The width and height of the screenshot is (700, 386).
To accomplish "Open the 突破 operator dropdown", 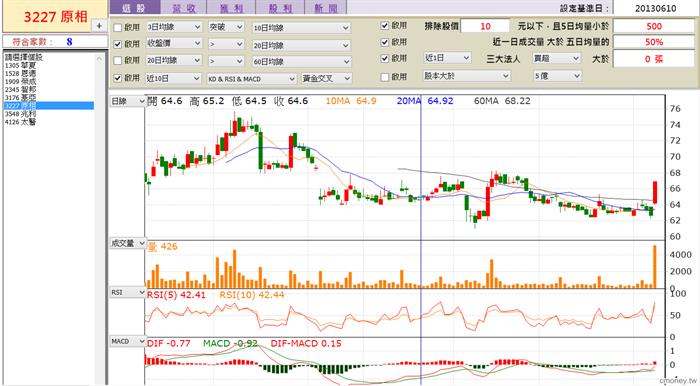I will (226, 27).
